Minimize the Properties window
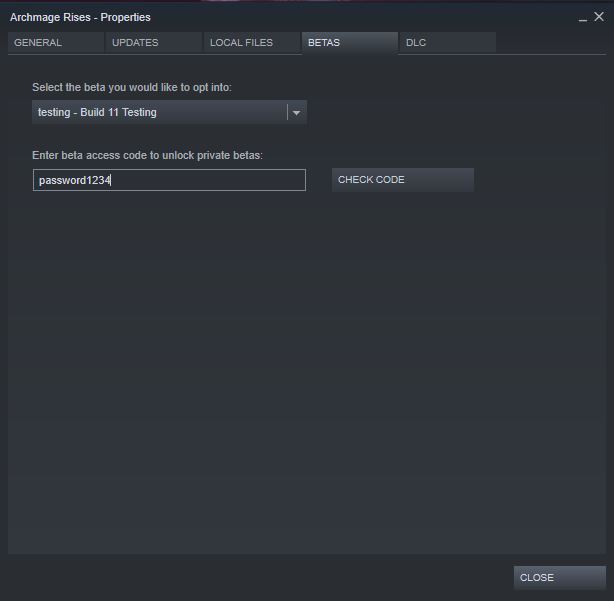 coord(583,18)
